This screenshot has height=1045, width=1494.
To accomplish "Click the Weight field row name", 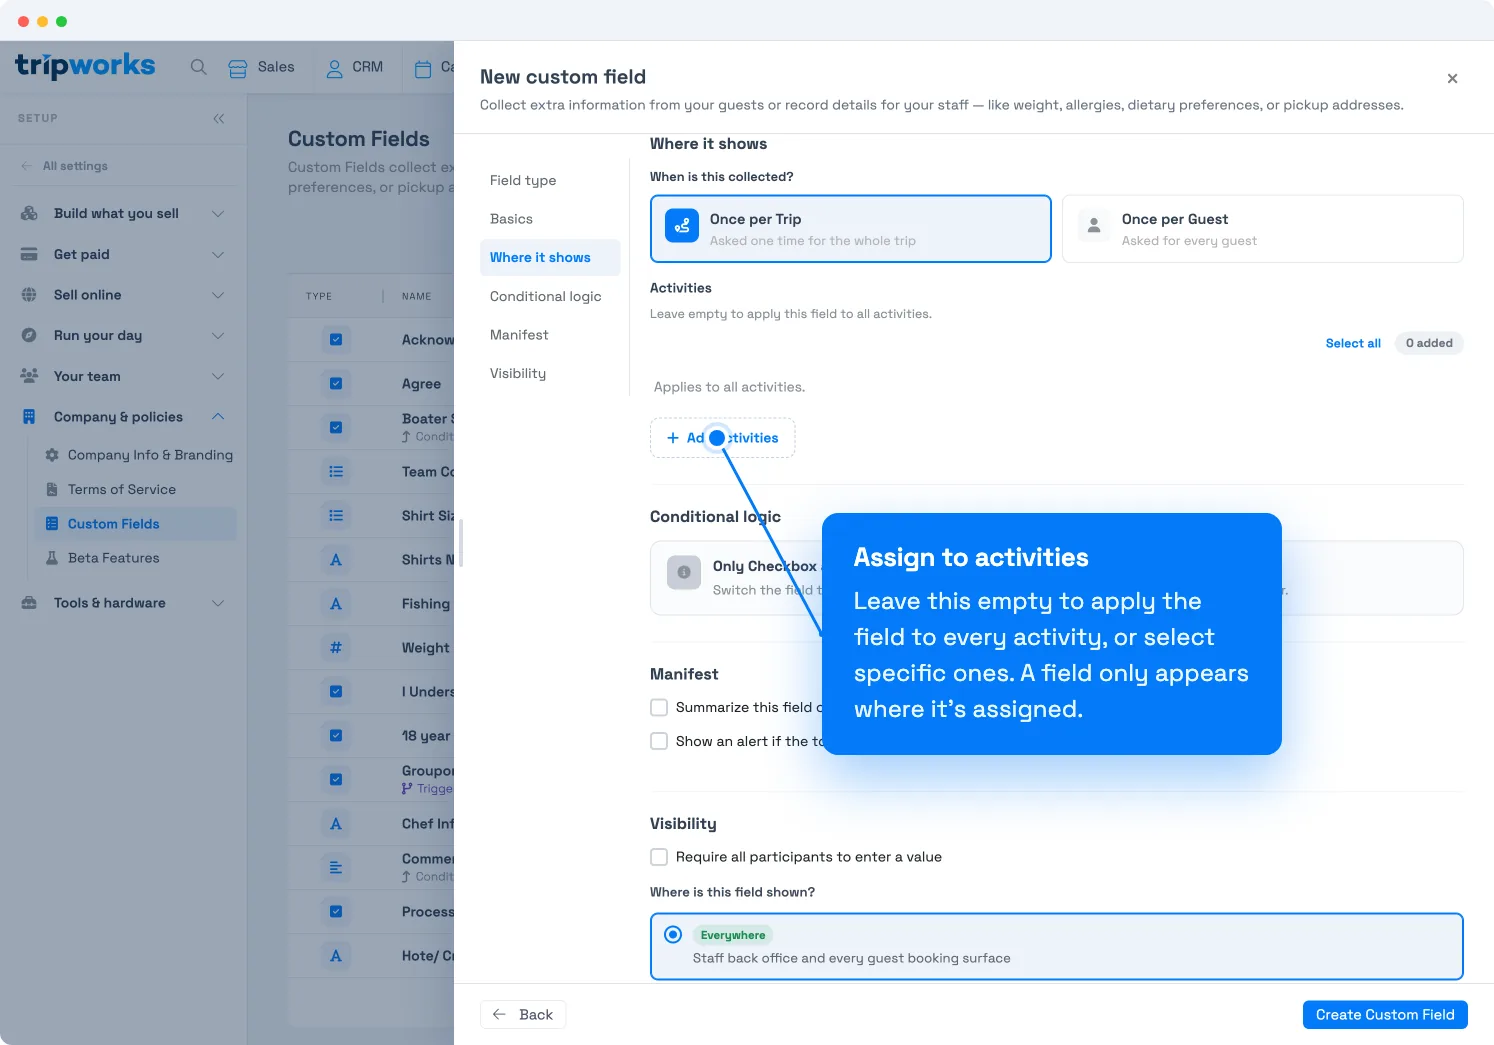I will pos(426,648).
